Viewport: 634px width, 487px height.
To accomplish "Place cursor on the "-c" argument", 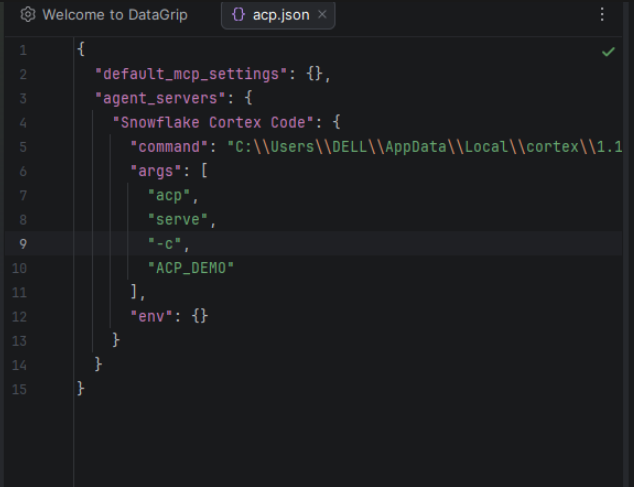I will [165, 244].
